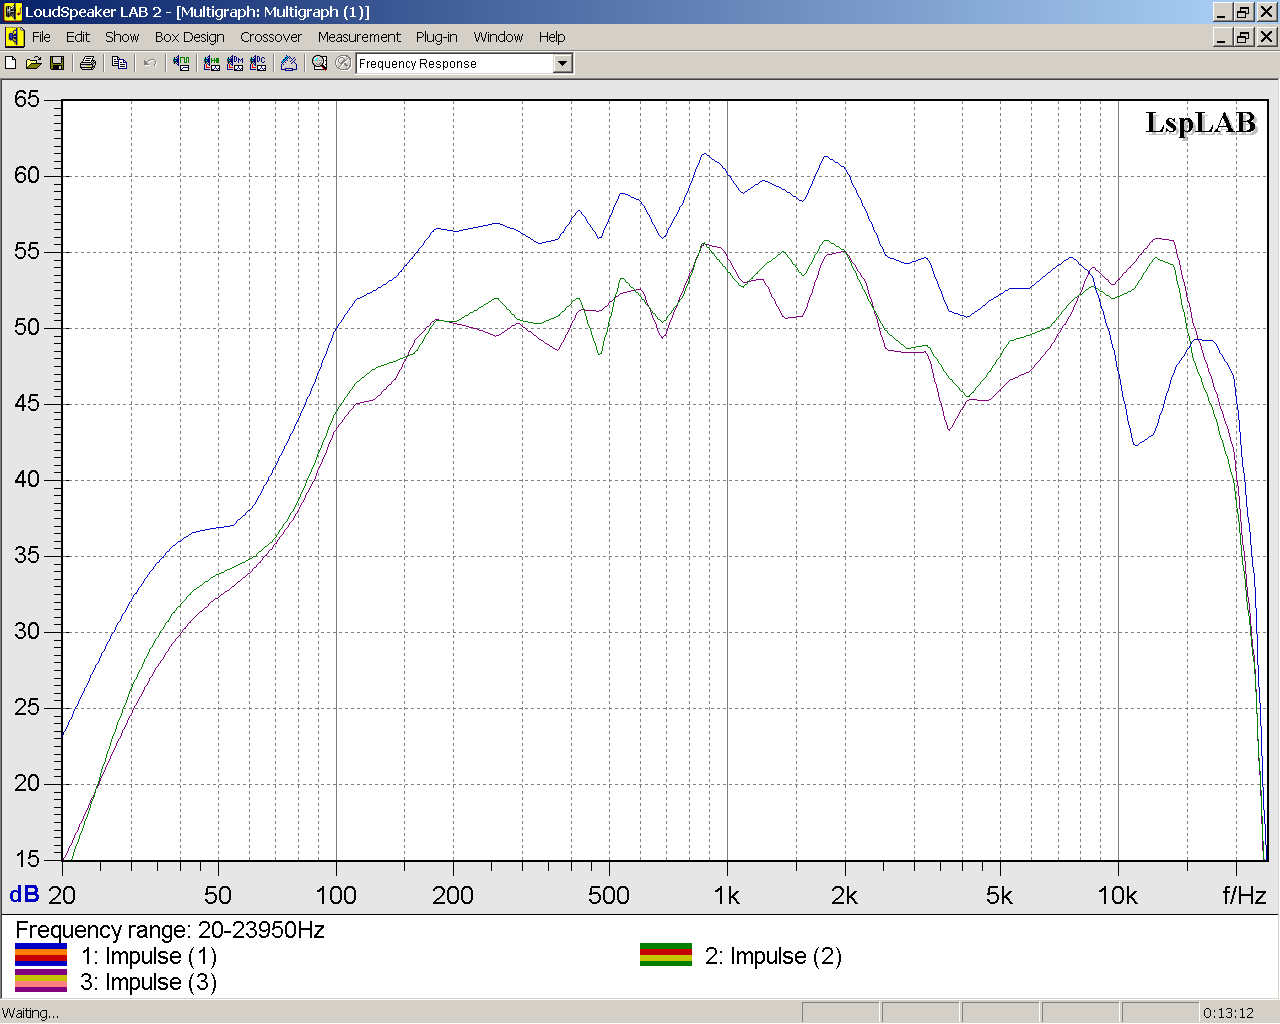This screenshot has width=1280, height=1024.
Task: Click the green waveform measurement icon
Action: [x=182, y=63]
